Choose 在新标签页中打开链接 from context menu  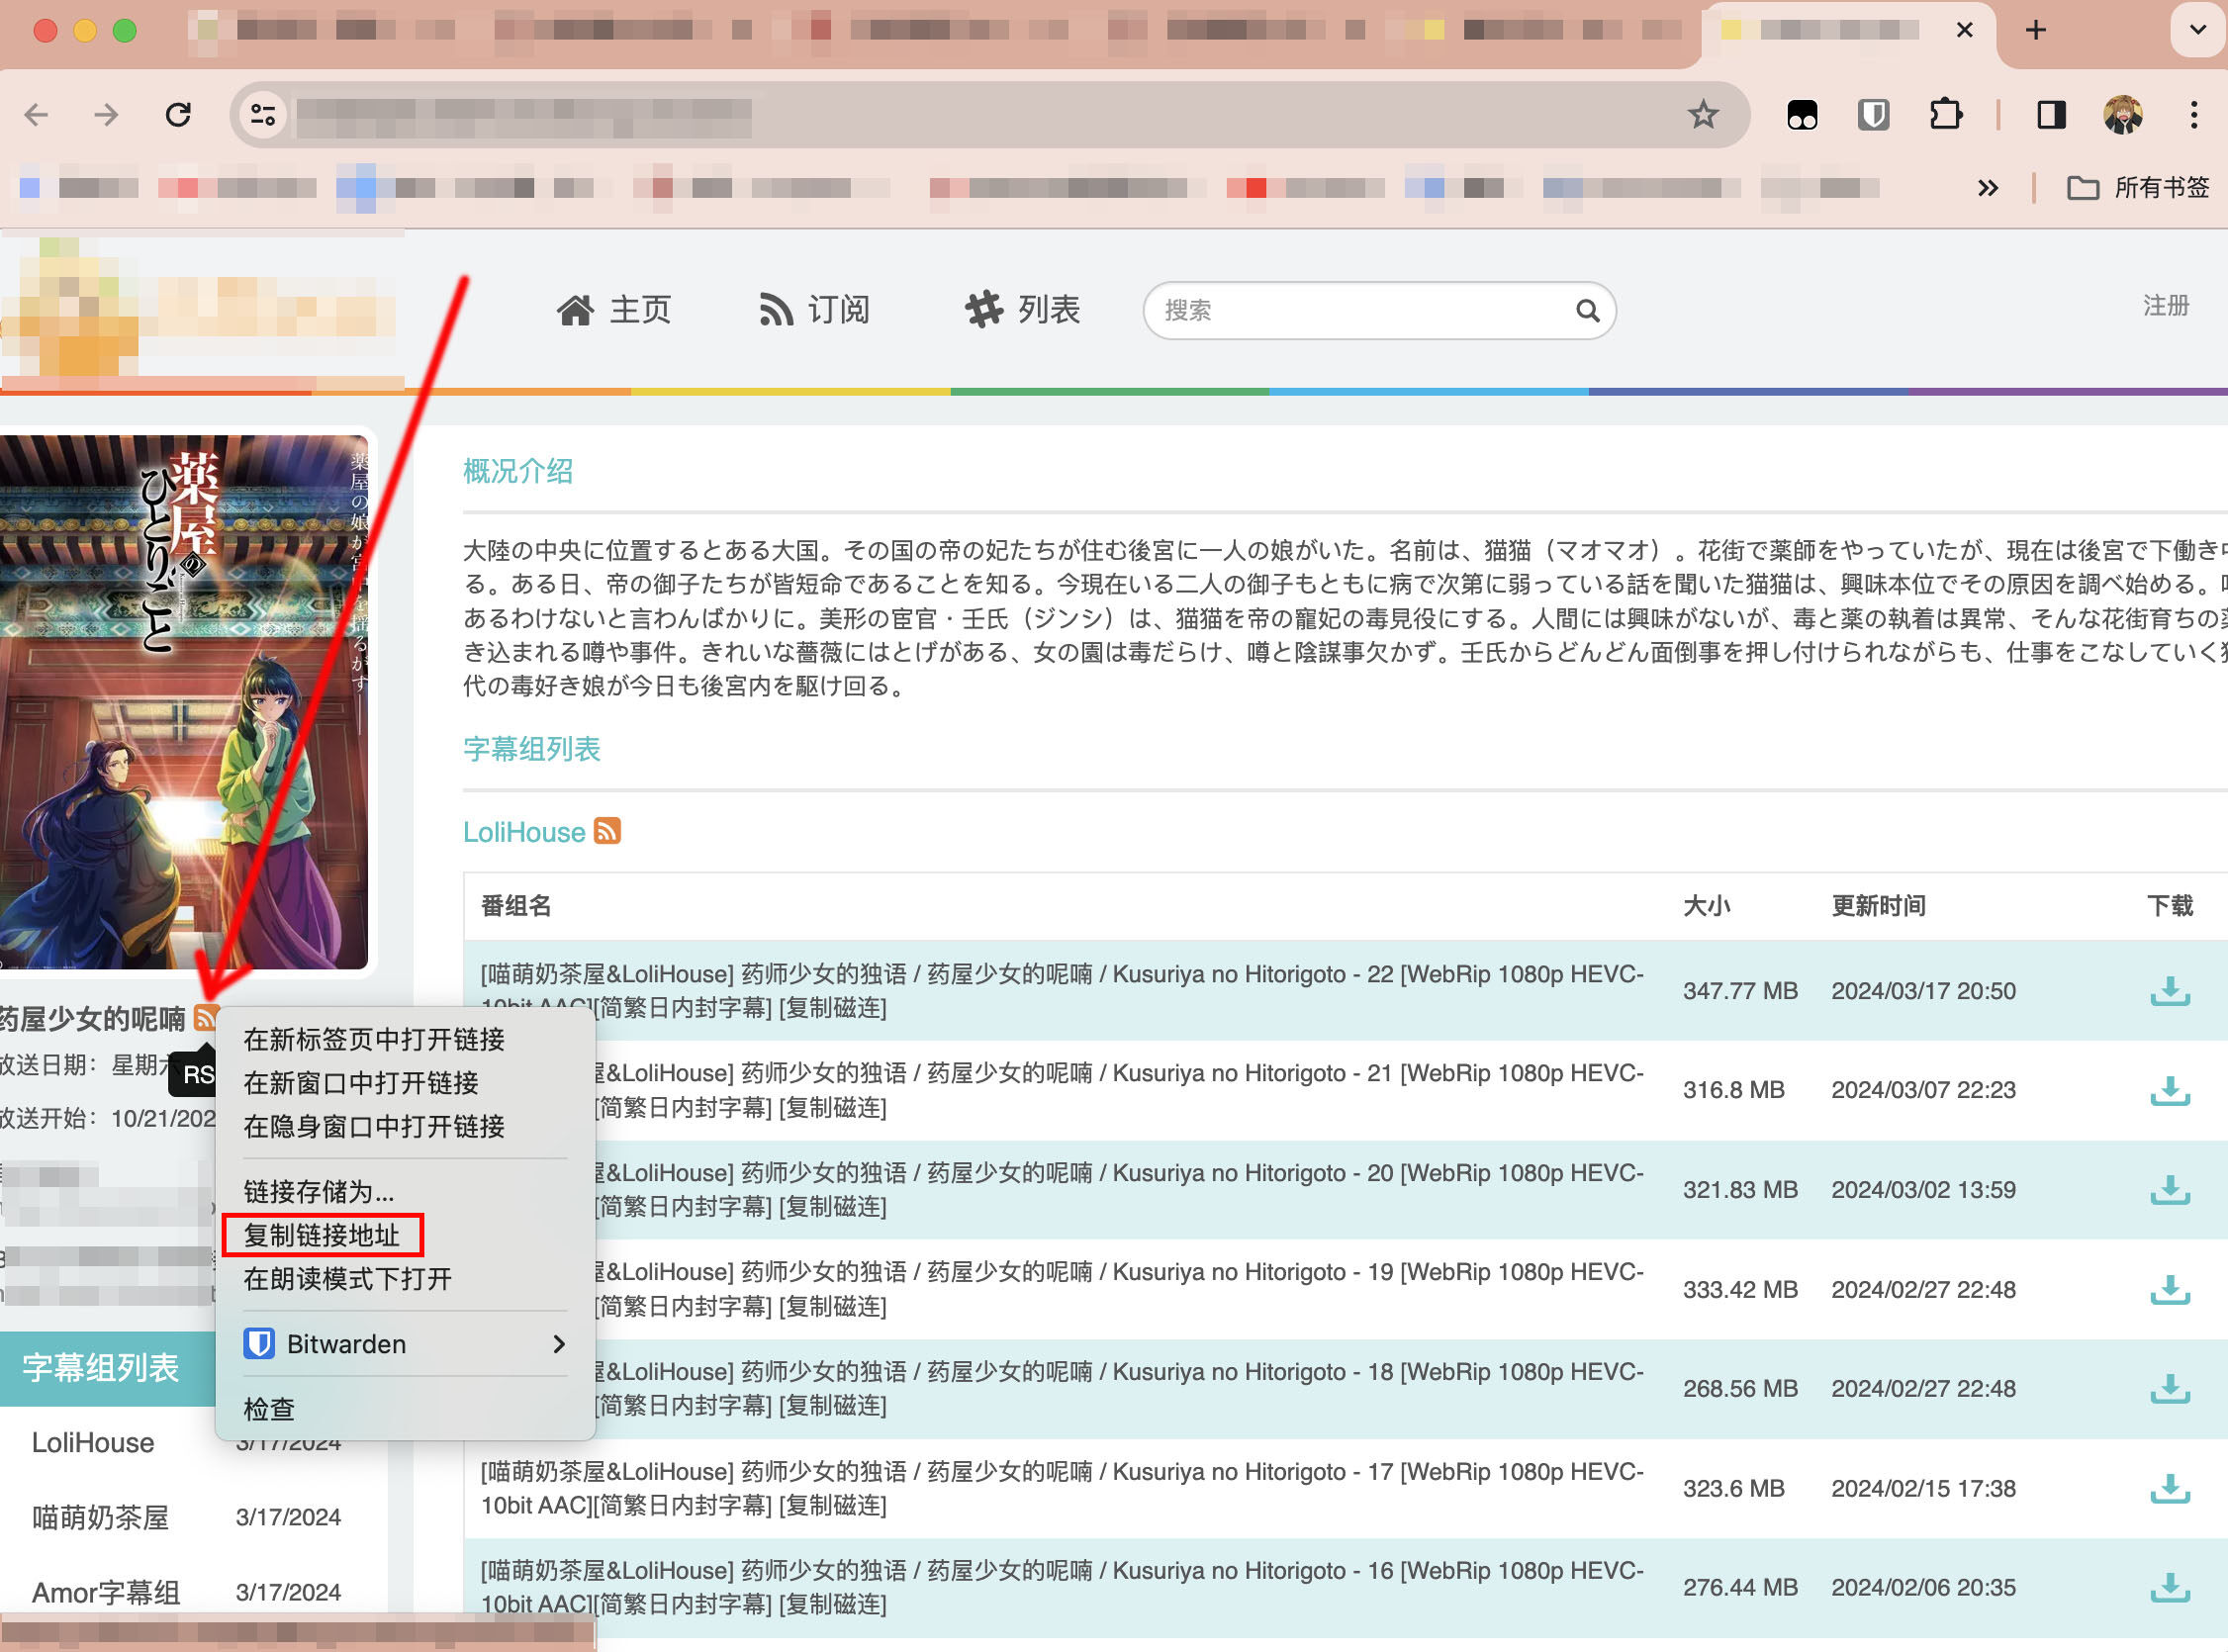tap(374, 1039)
